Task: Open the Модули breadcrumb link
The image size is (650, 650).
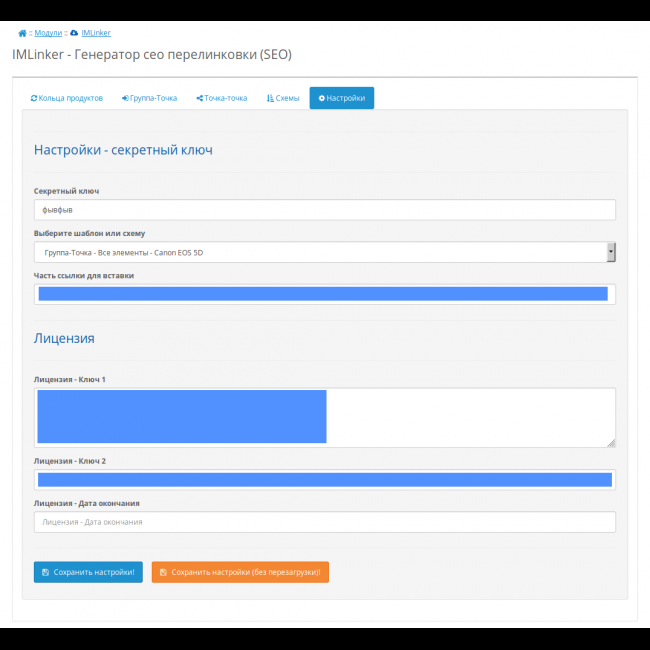Action: coord(48,33)
